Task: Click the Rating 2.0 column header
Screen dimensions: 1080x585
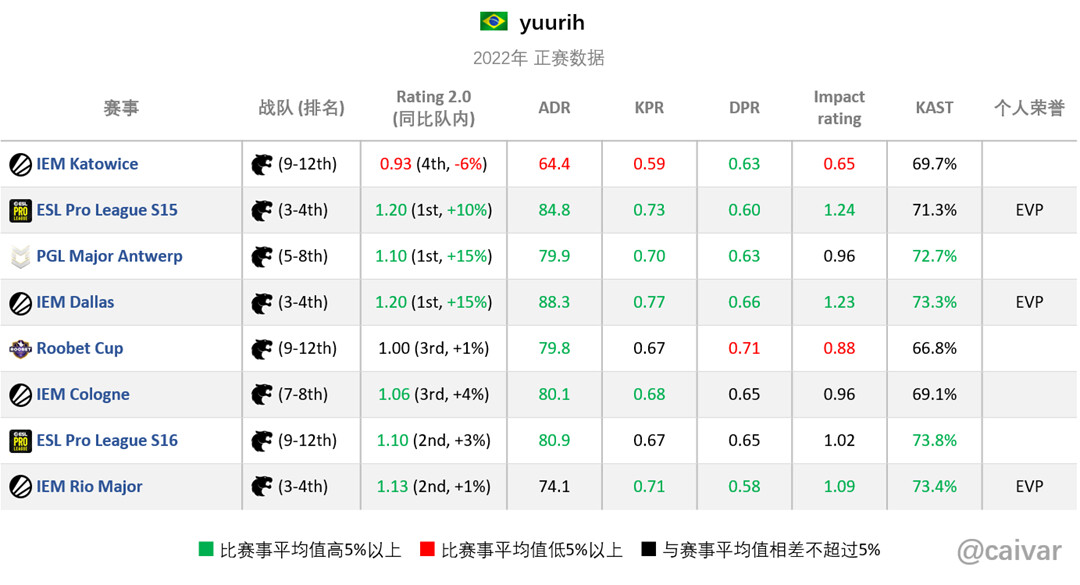Action: tap(434, 107)
